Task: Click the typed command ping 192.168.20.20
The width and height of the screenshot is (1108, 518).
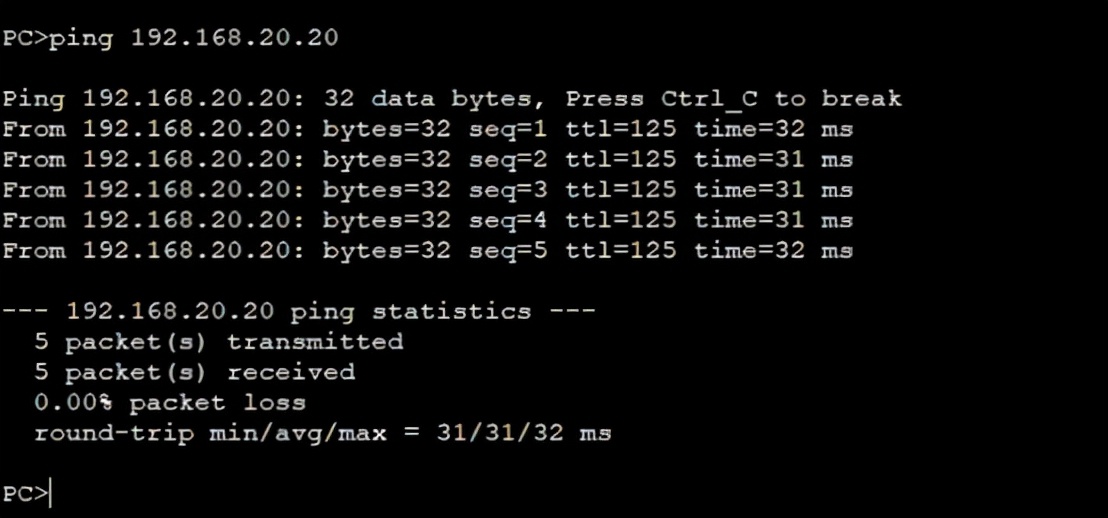Action: coord(193,37)
